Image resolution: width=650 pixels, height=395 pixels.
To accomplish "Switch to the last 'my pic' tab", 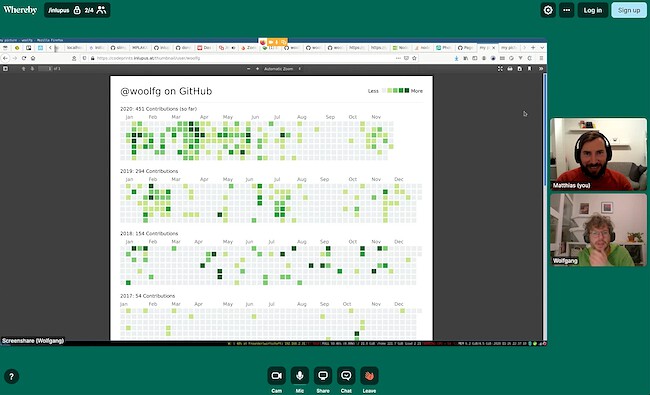I will [508, 48].
